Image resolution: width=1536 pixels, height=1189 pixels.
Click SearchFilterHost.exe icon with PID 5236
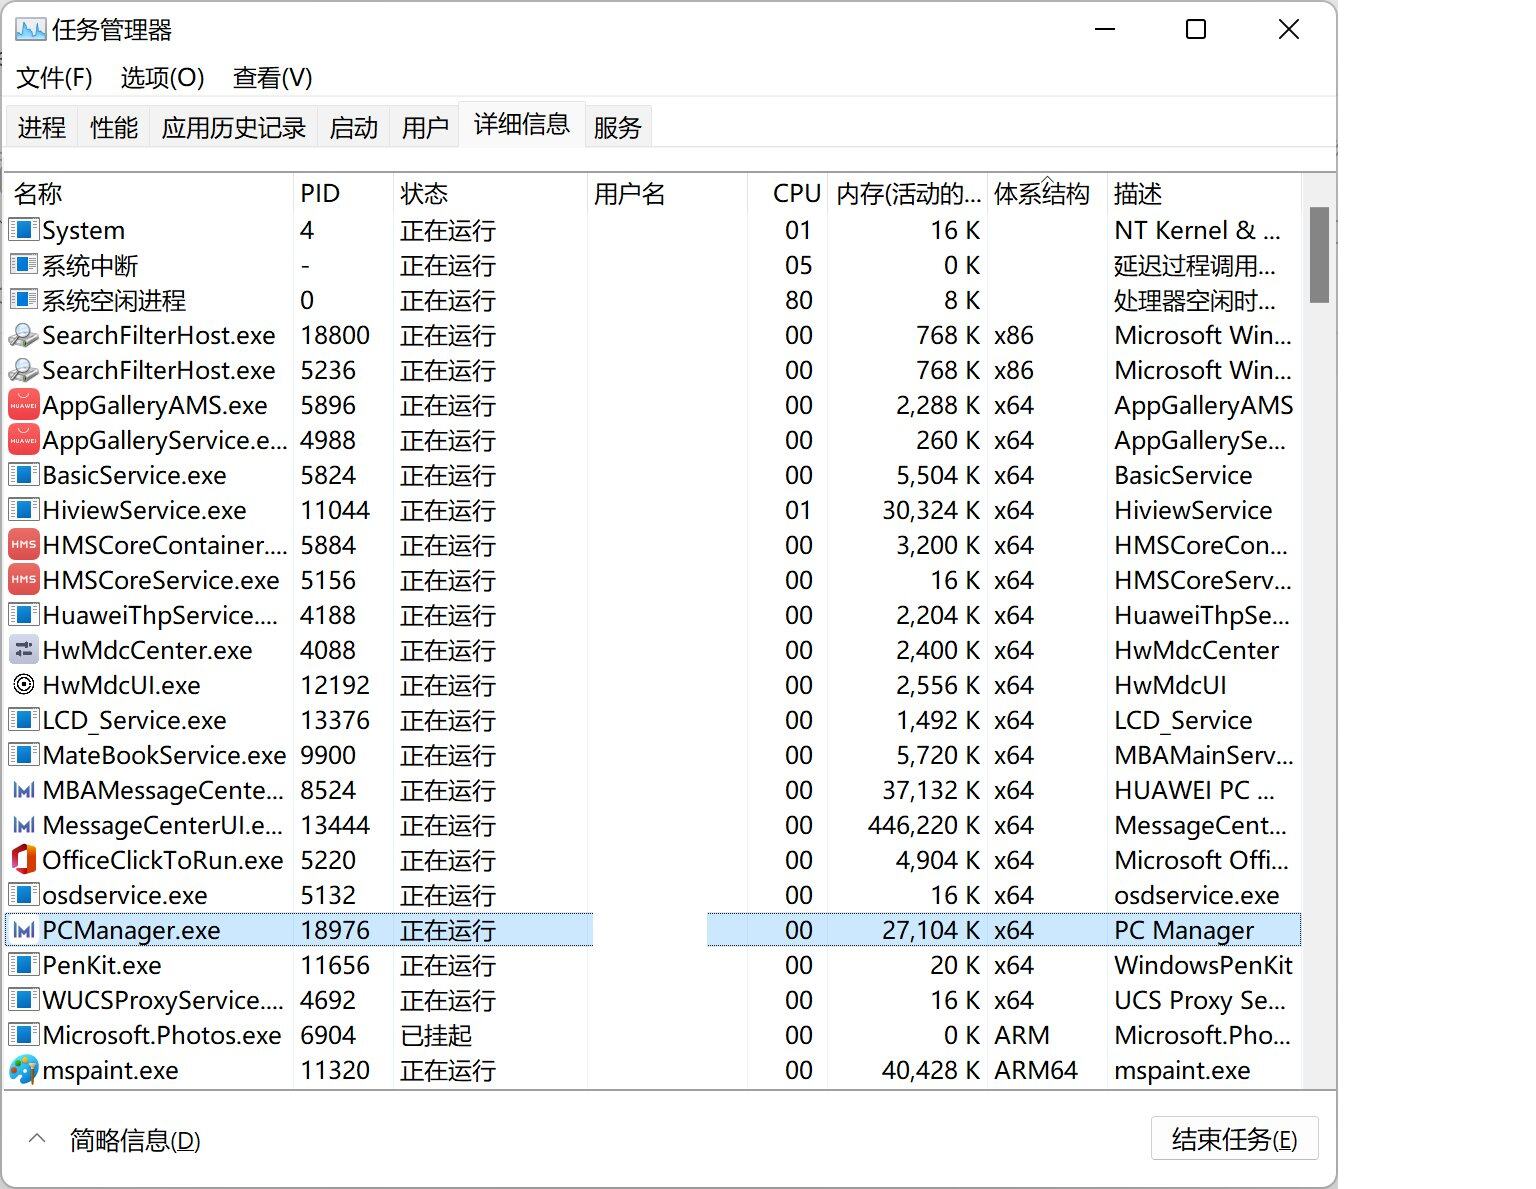[24, 370]
